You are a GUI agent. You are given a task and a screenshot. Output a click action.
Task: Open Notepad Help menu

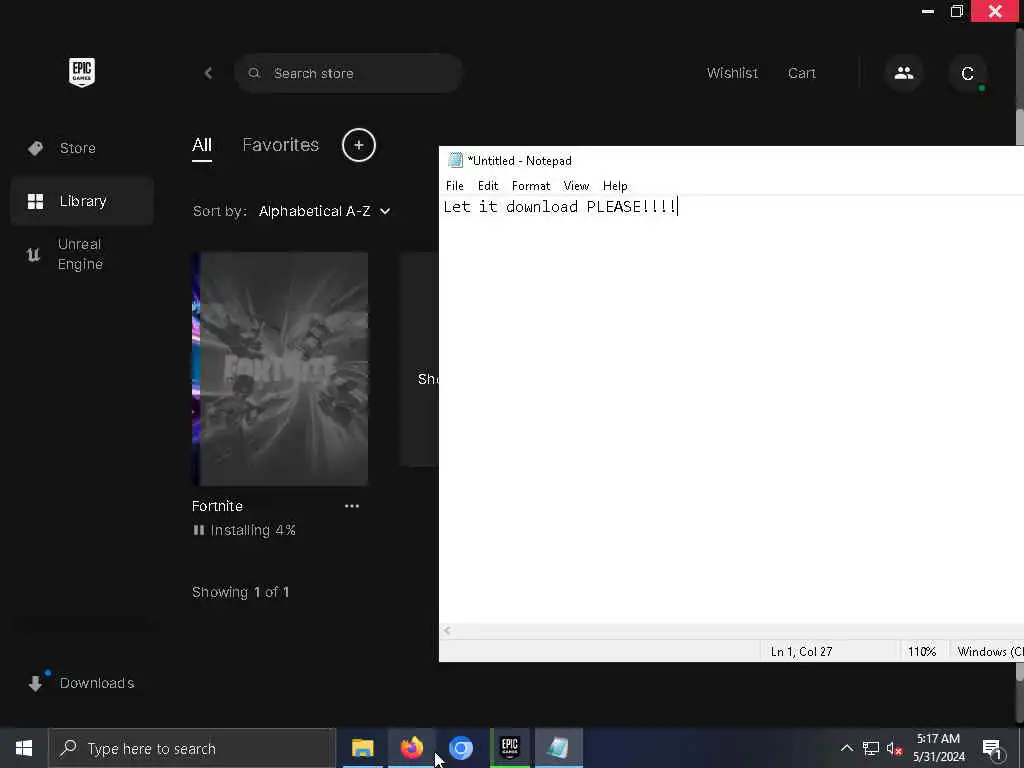[615, 186]
